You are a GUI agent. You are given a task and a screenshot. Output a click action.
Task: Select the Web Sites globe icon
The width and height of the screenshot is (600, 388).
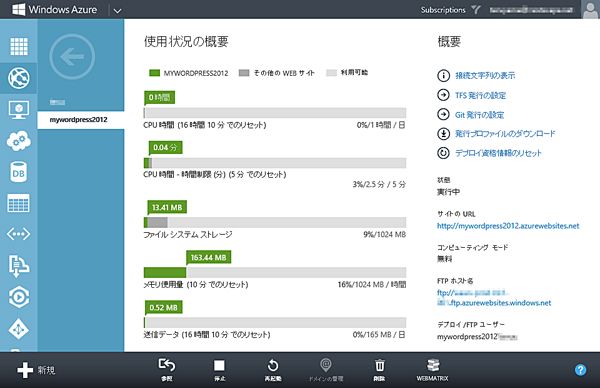[18, 78]
